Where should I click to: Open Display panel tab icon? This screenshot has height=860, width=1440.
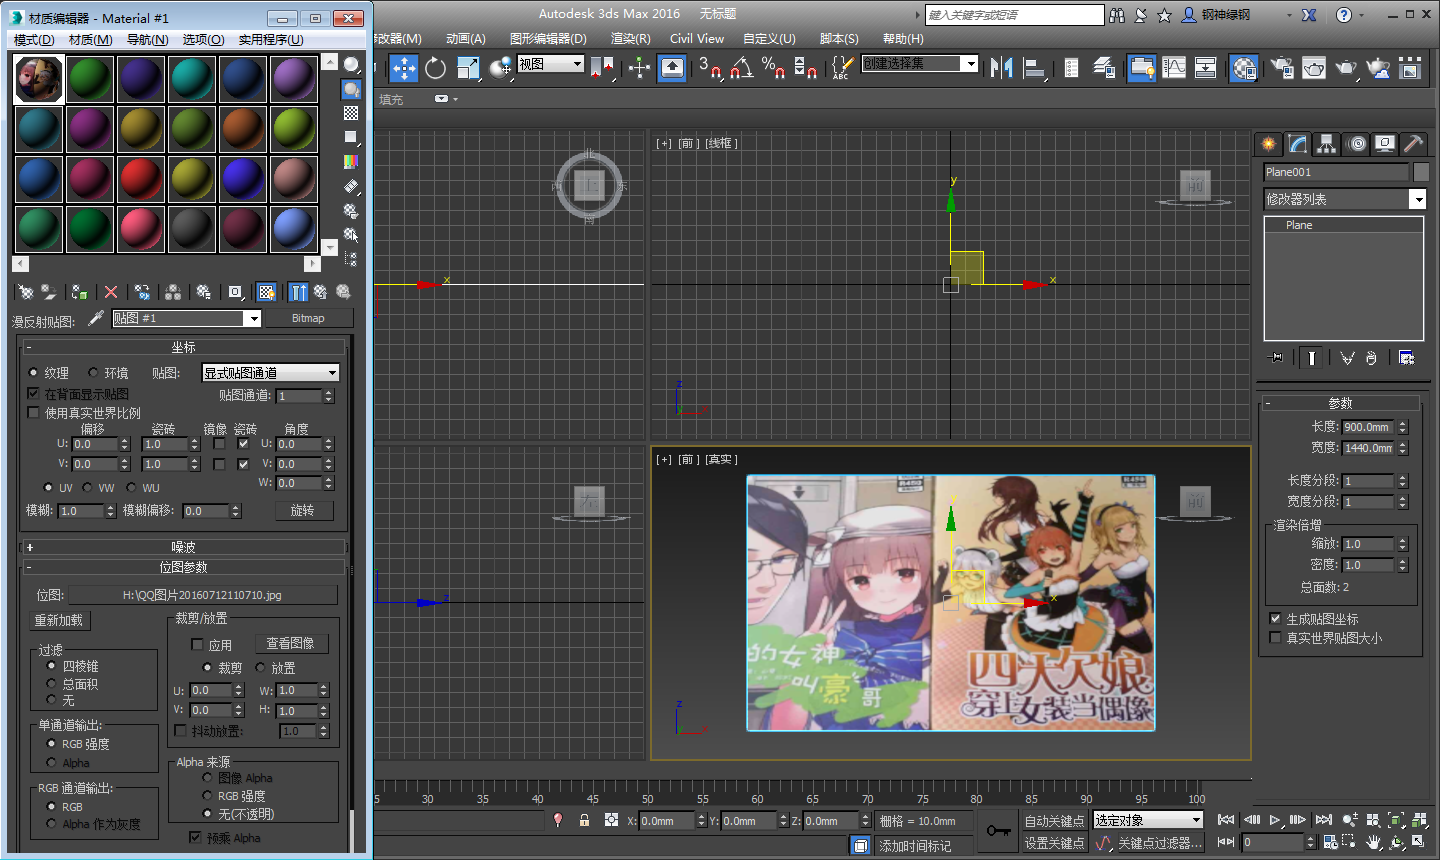pos(1384,144)
